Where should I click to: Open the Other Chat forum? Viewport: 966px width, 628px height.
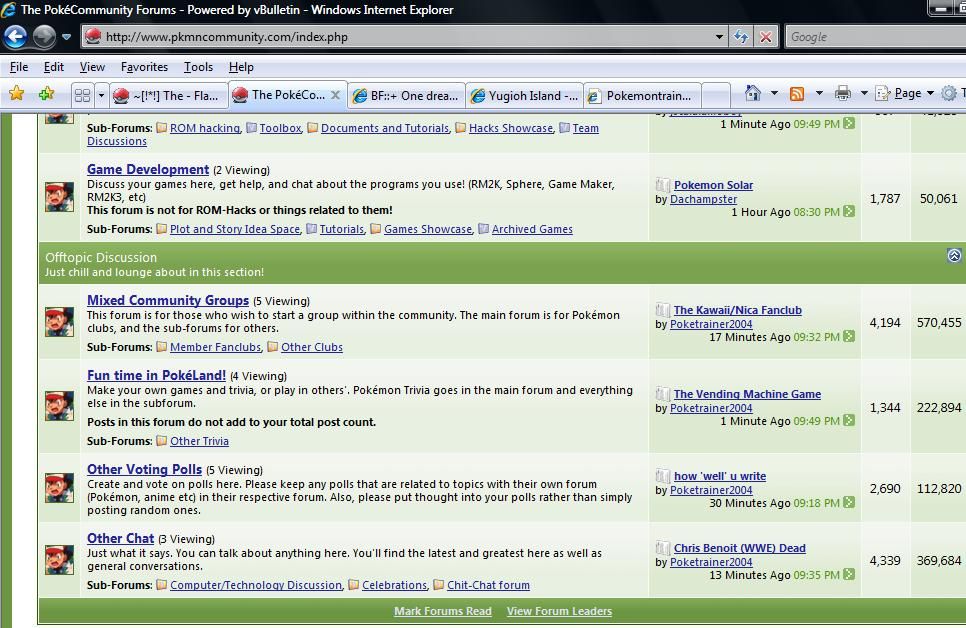coord(120,539)
